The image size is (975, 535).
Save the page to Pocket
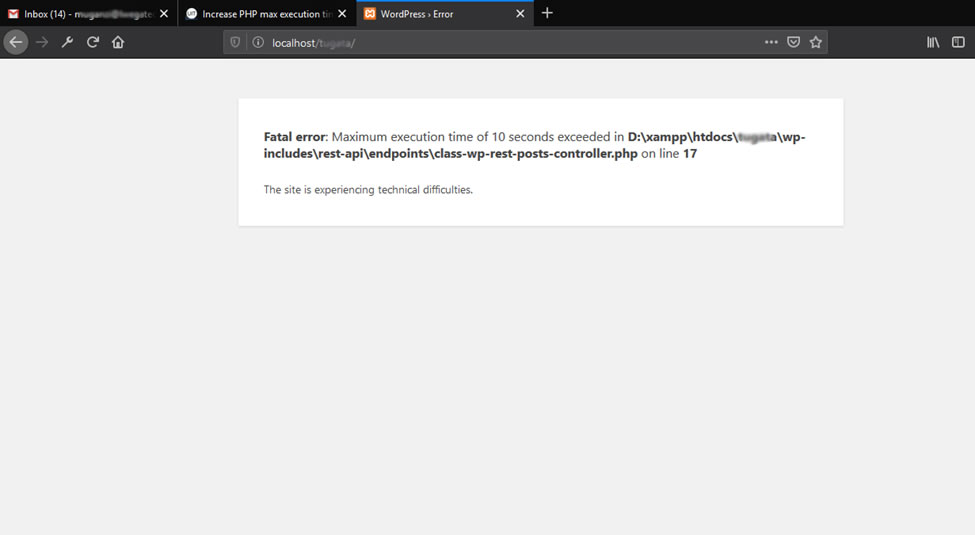pyautogui.click(x=793, y=42)
